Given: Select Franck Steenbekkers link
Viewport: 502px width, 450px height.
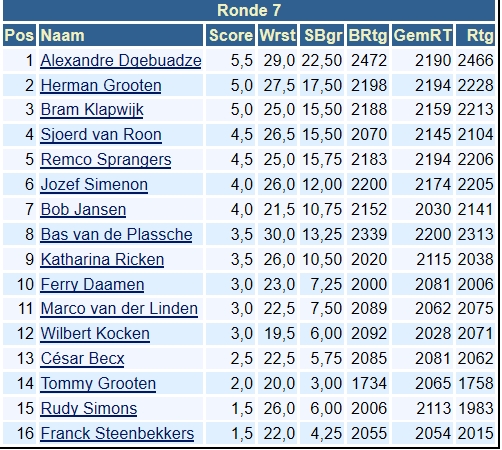Looking at the screenshot, I should [117, 434].
